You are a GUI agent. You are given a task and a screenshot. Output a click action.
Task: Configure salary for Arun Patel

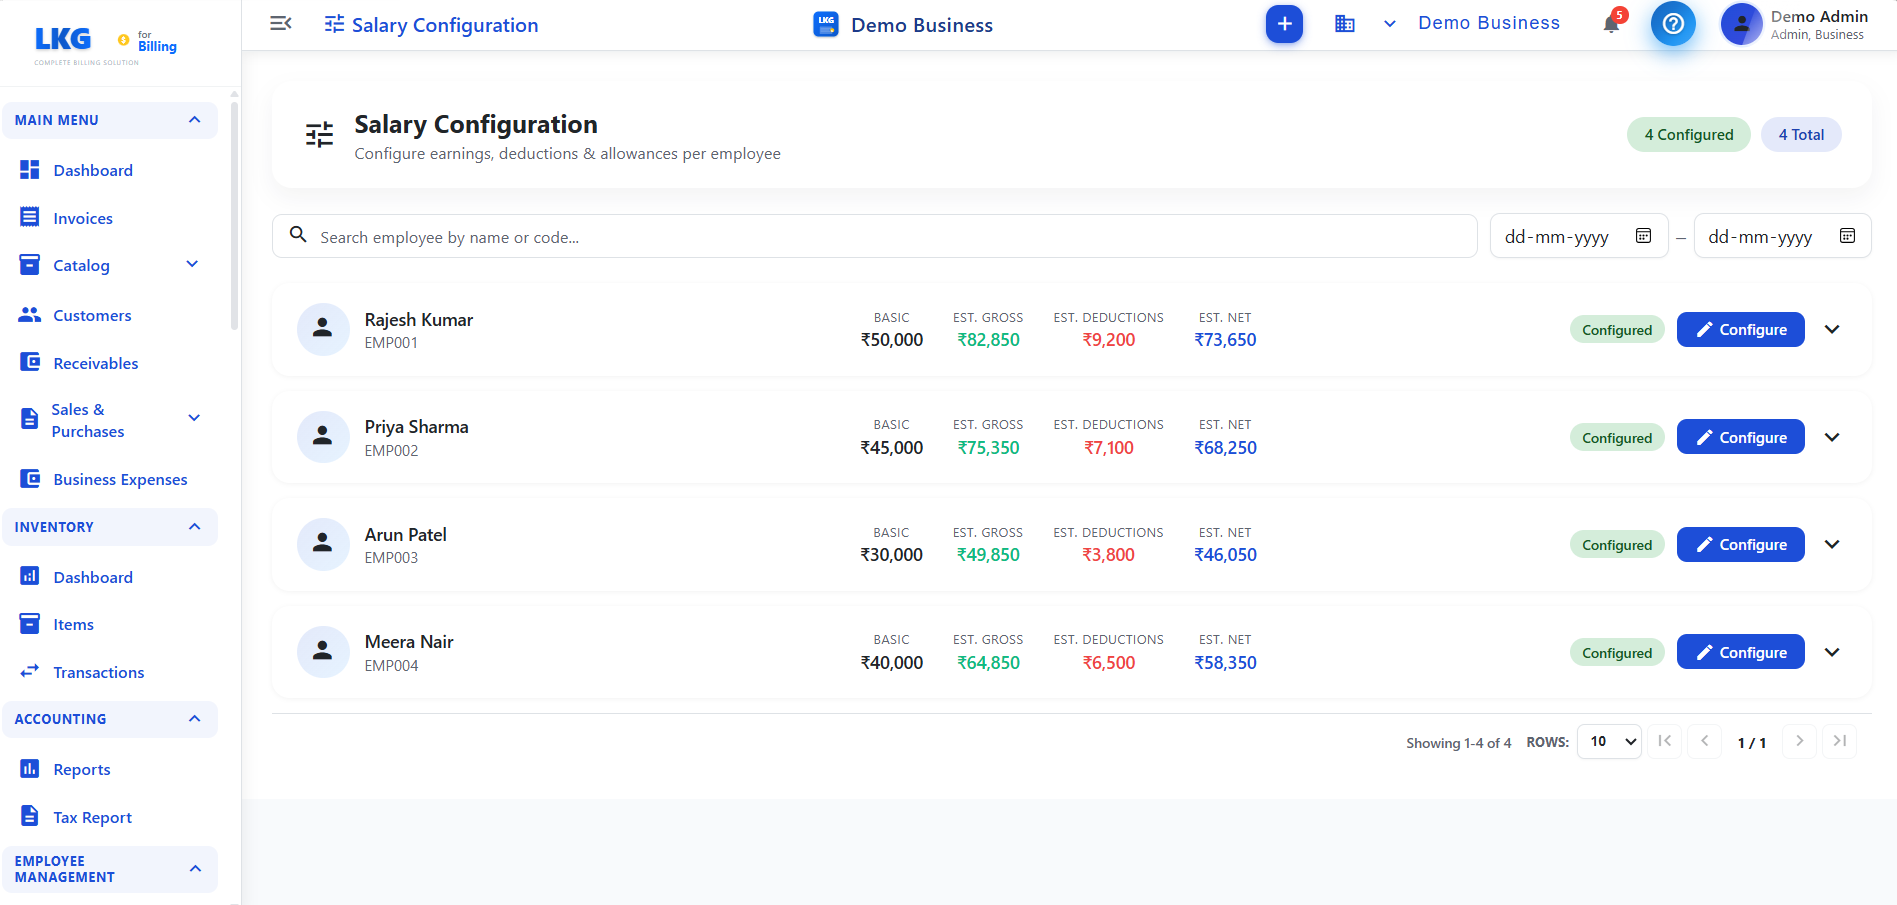[1740, 544]
